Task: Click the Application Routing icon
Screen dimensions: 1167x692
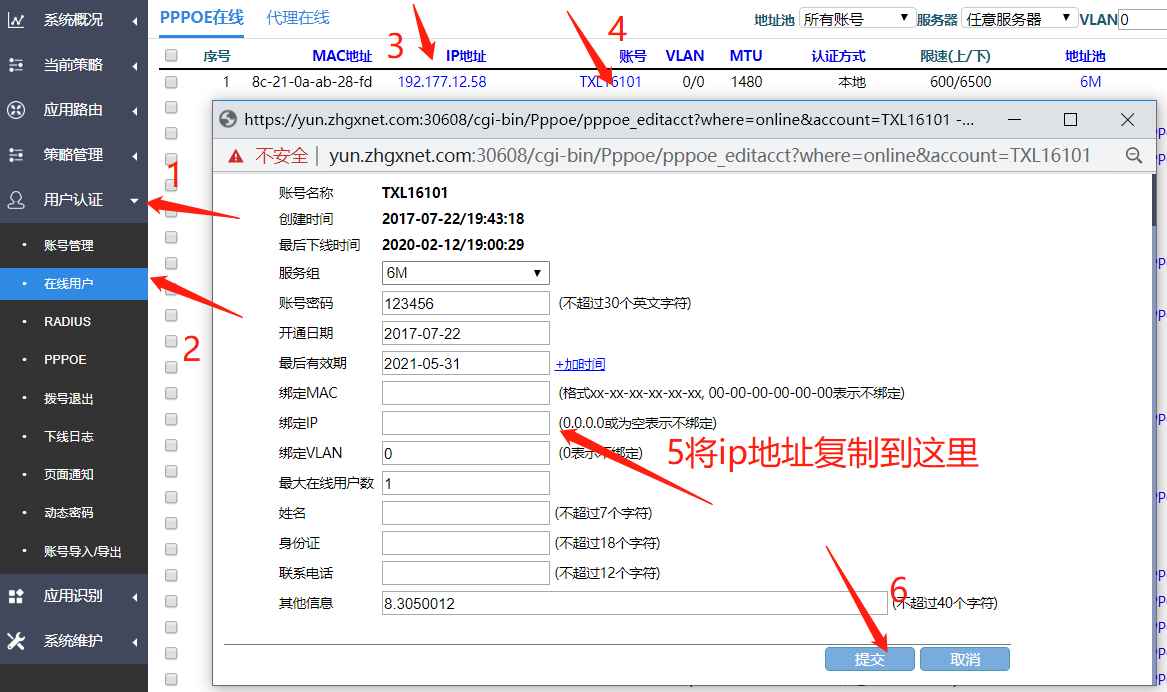Action: pos(16,110)
